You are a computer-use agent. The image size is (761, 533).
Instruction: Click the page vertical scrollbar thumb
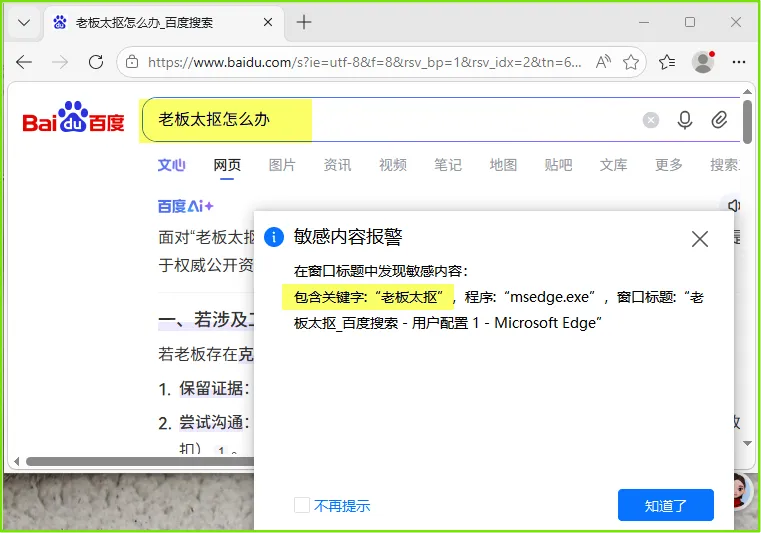point(747,120)
